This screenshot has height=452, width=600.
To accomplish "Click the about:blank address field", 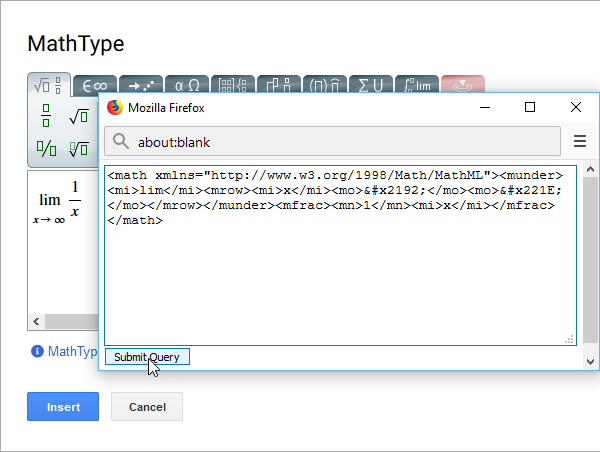I will click(340, 141).
